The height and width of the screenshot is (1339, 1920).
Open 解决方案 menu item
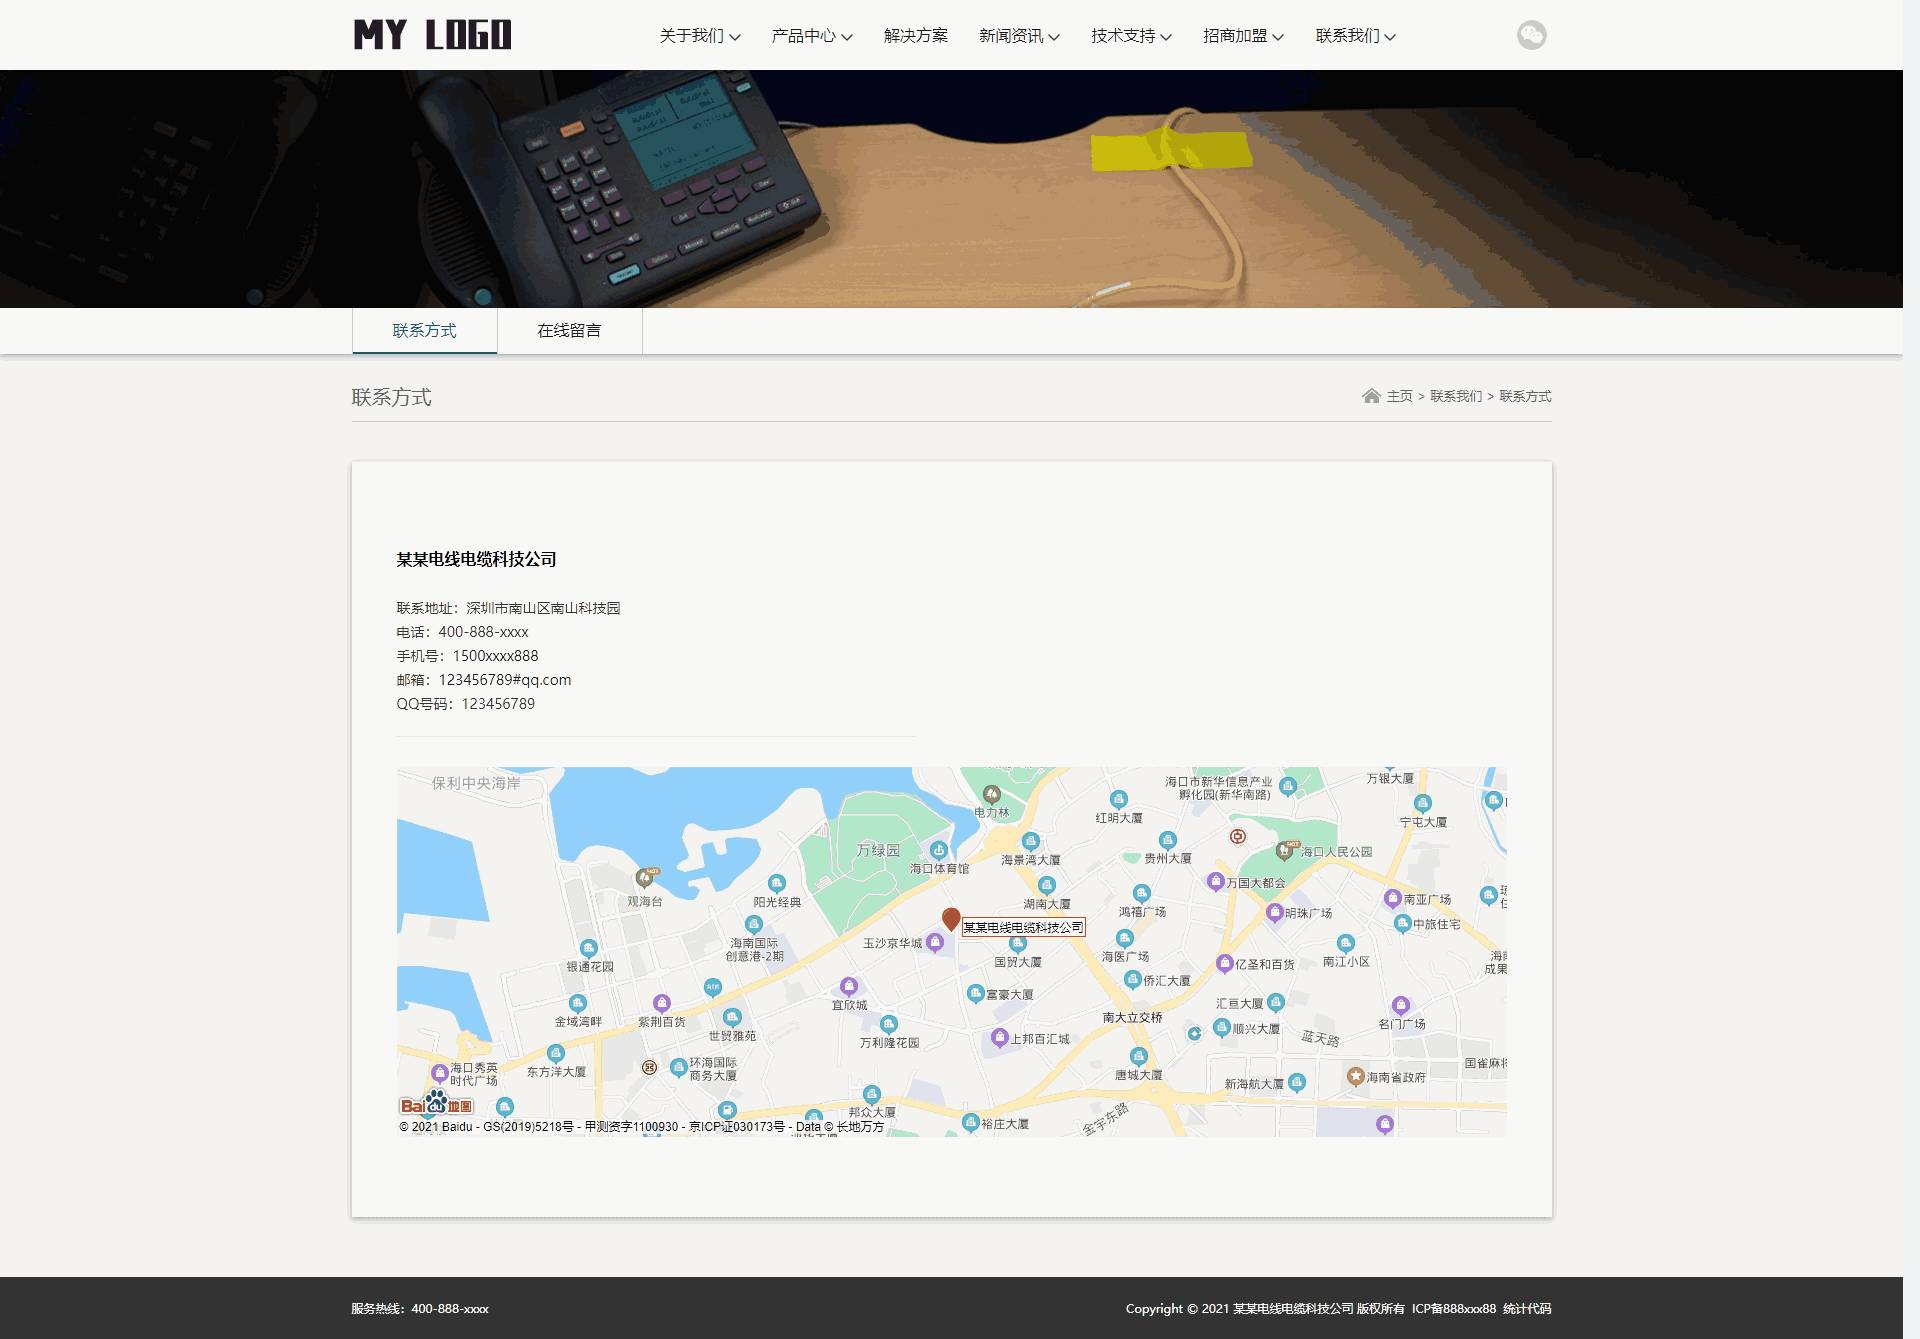[x=916, y=36]
